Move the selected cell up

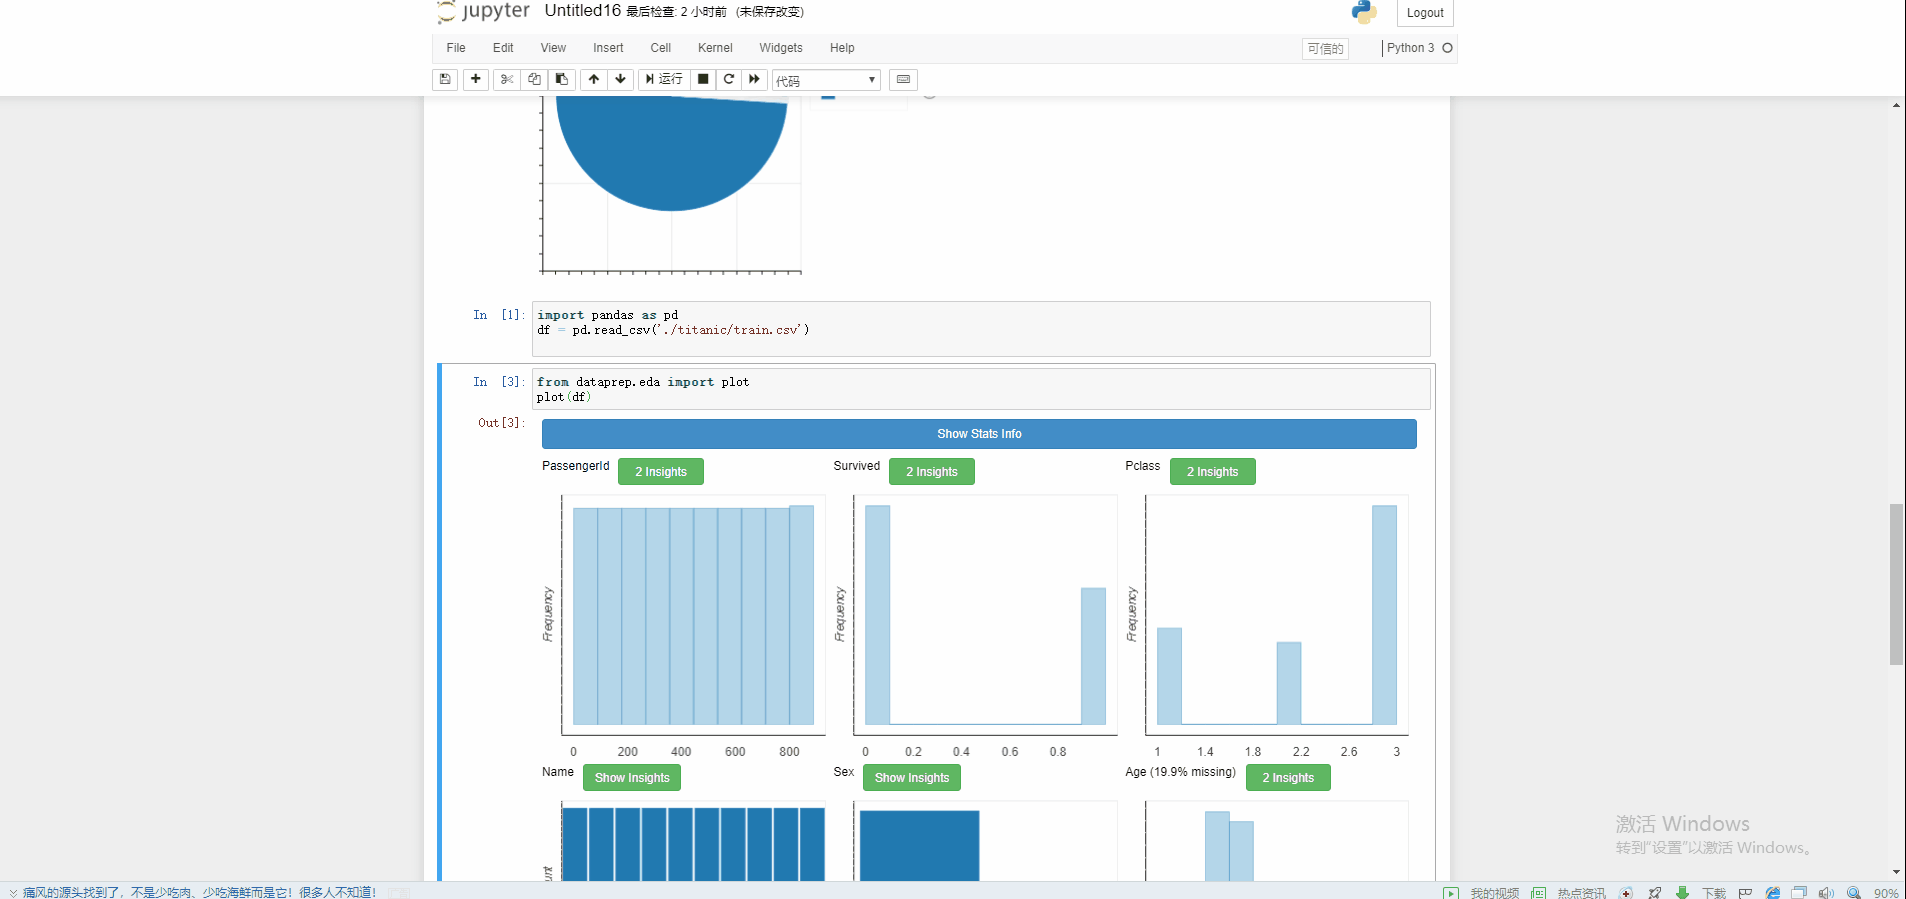click(594, 80)
